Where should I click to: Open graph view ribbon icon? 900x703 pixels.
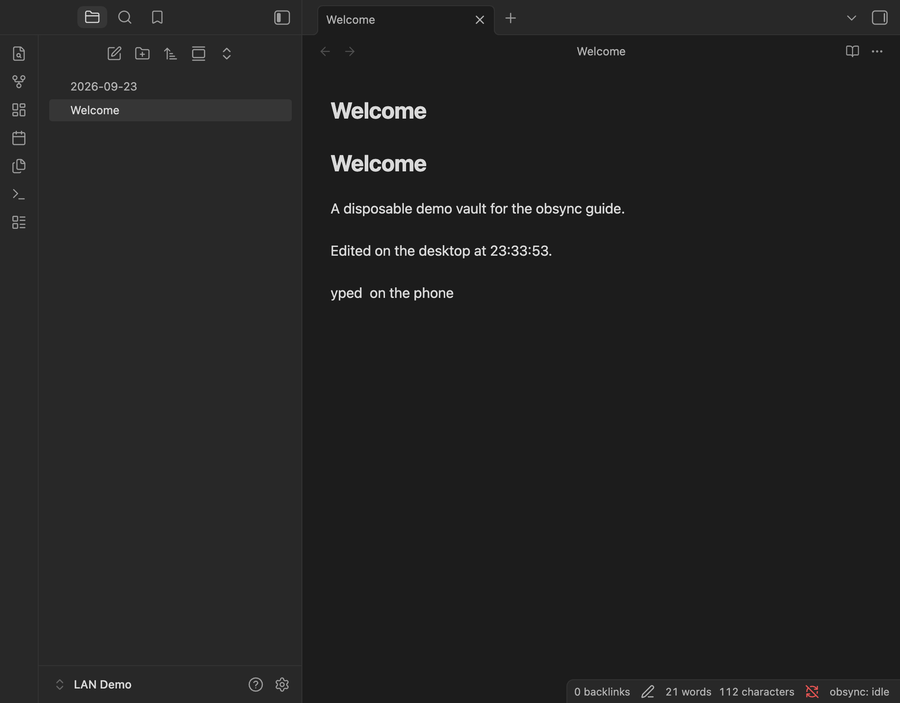click(x=19, y=81)
